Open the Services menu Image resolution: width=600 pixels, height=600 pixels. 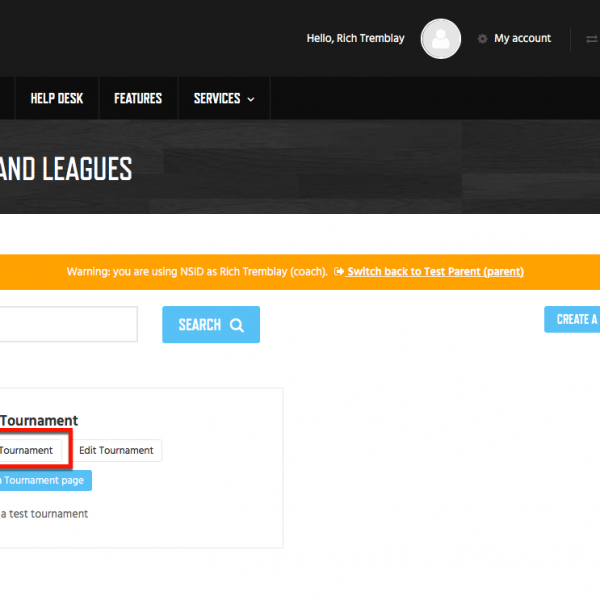tap(224, 98)
